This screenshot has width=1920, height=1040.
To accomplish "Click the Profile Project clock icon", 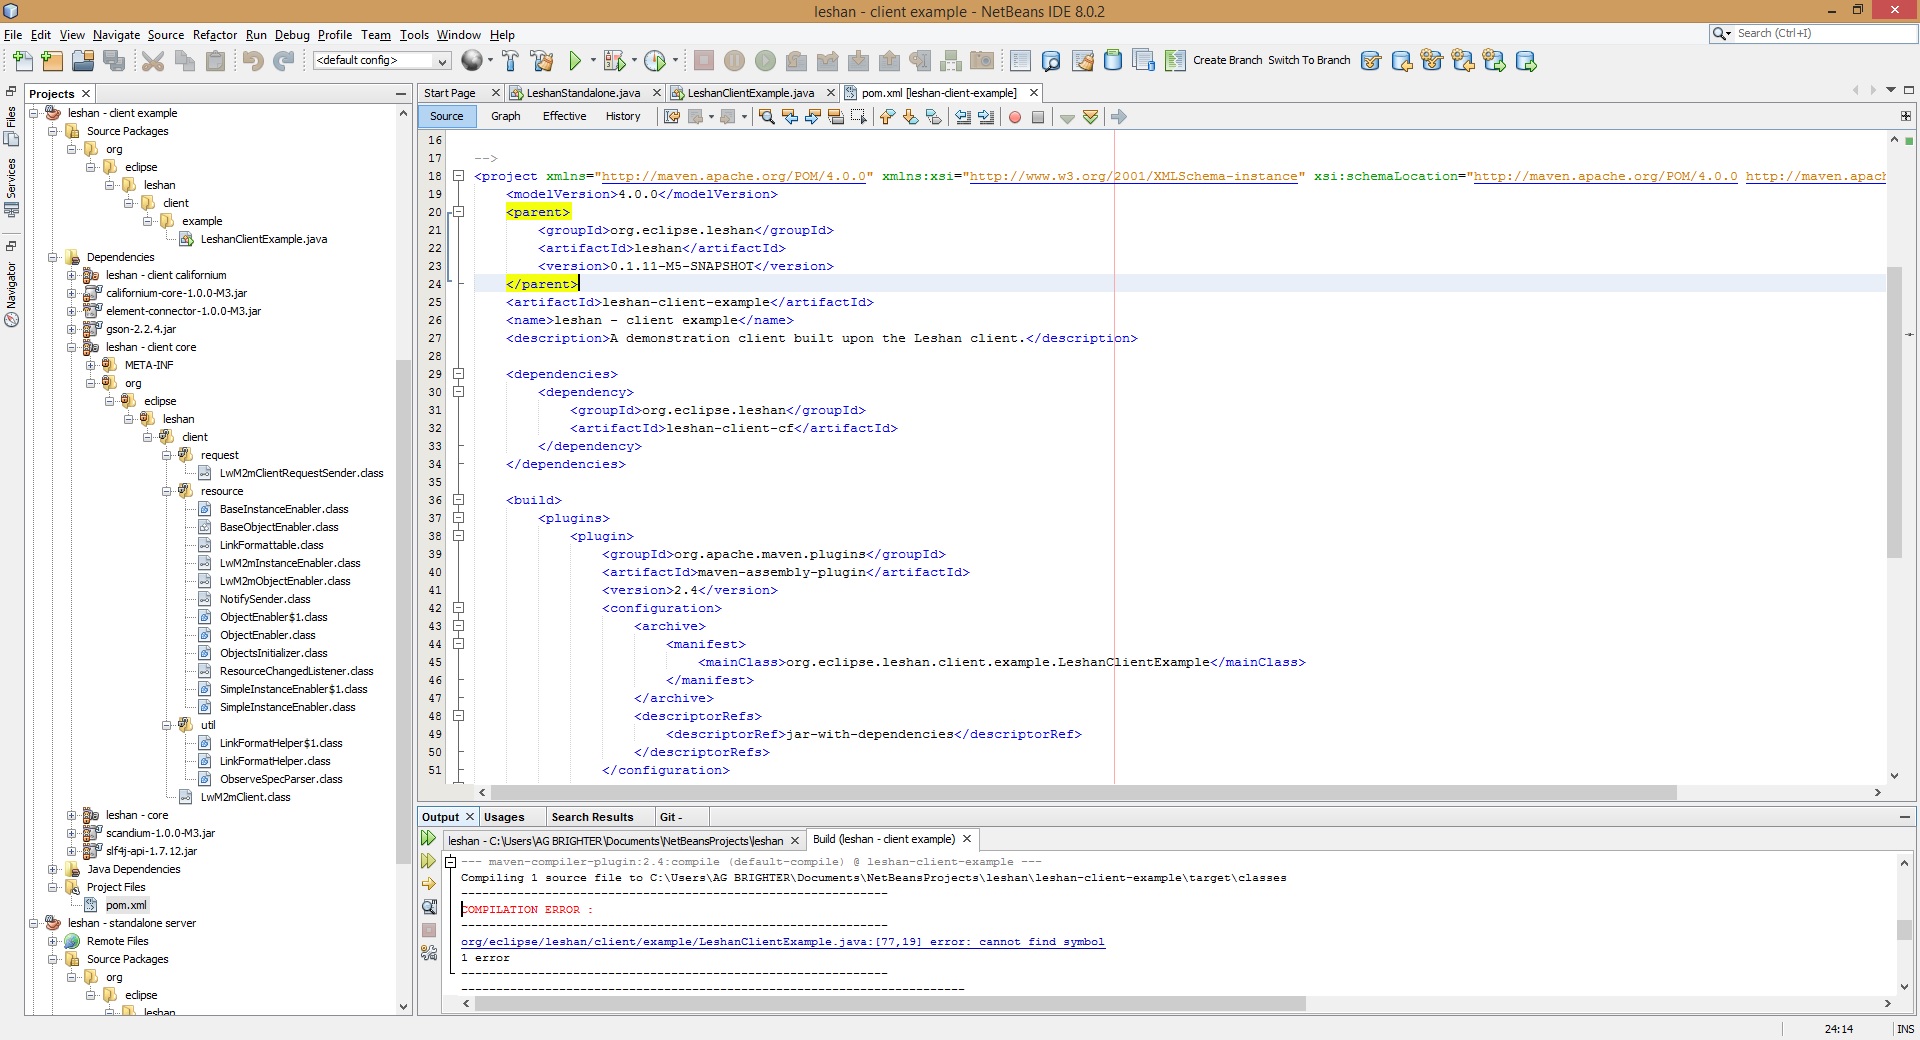I will 655,61.
